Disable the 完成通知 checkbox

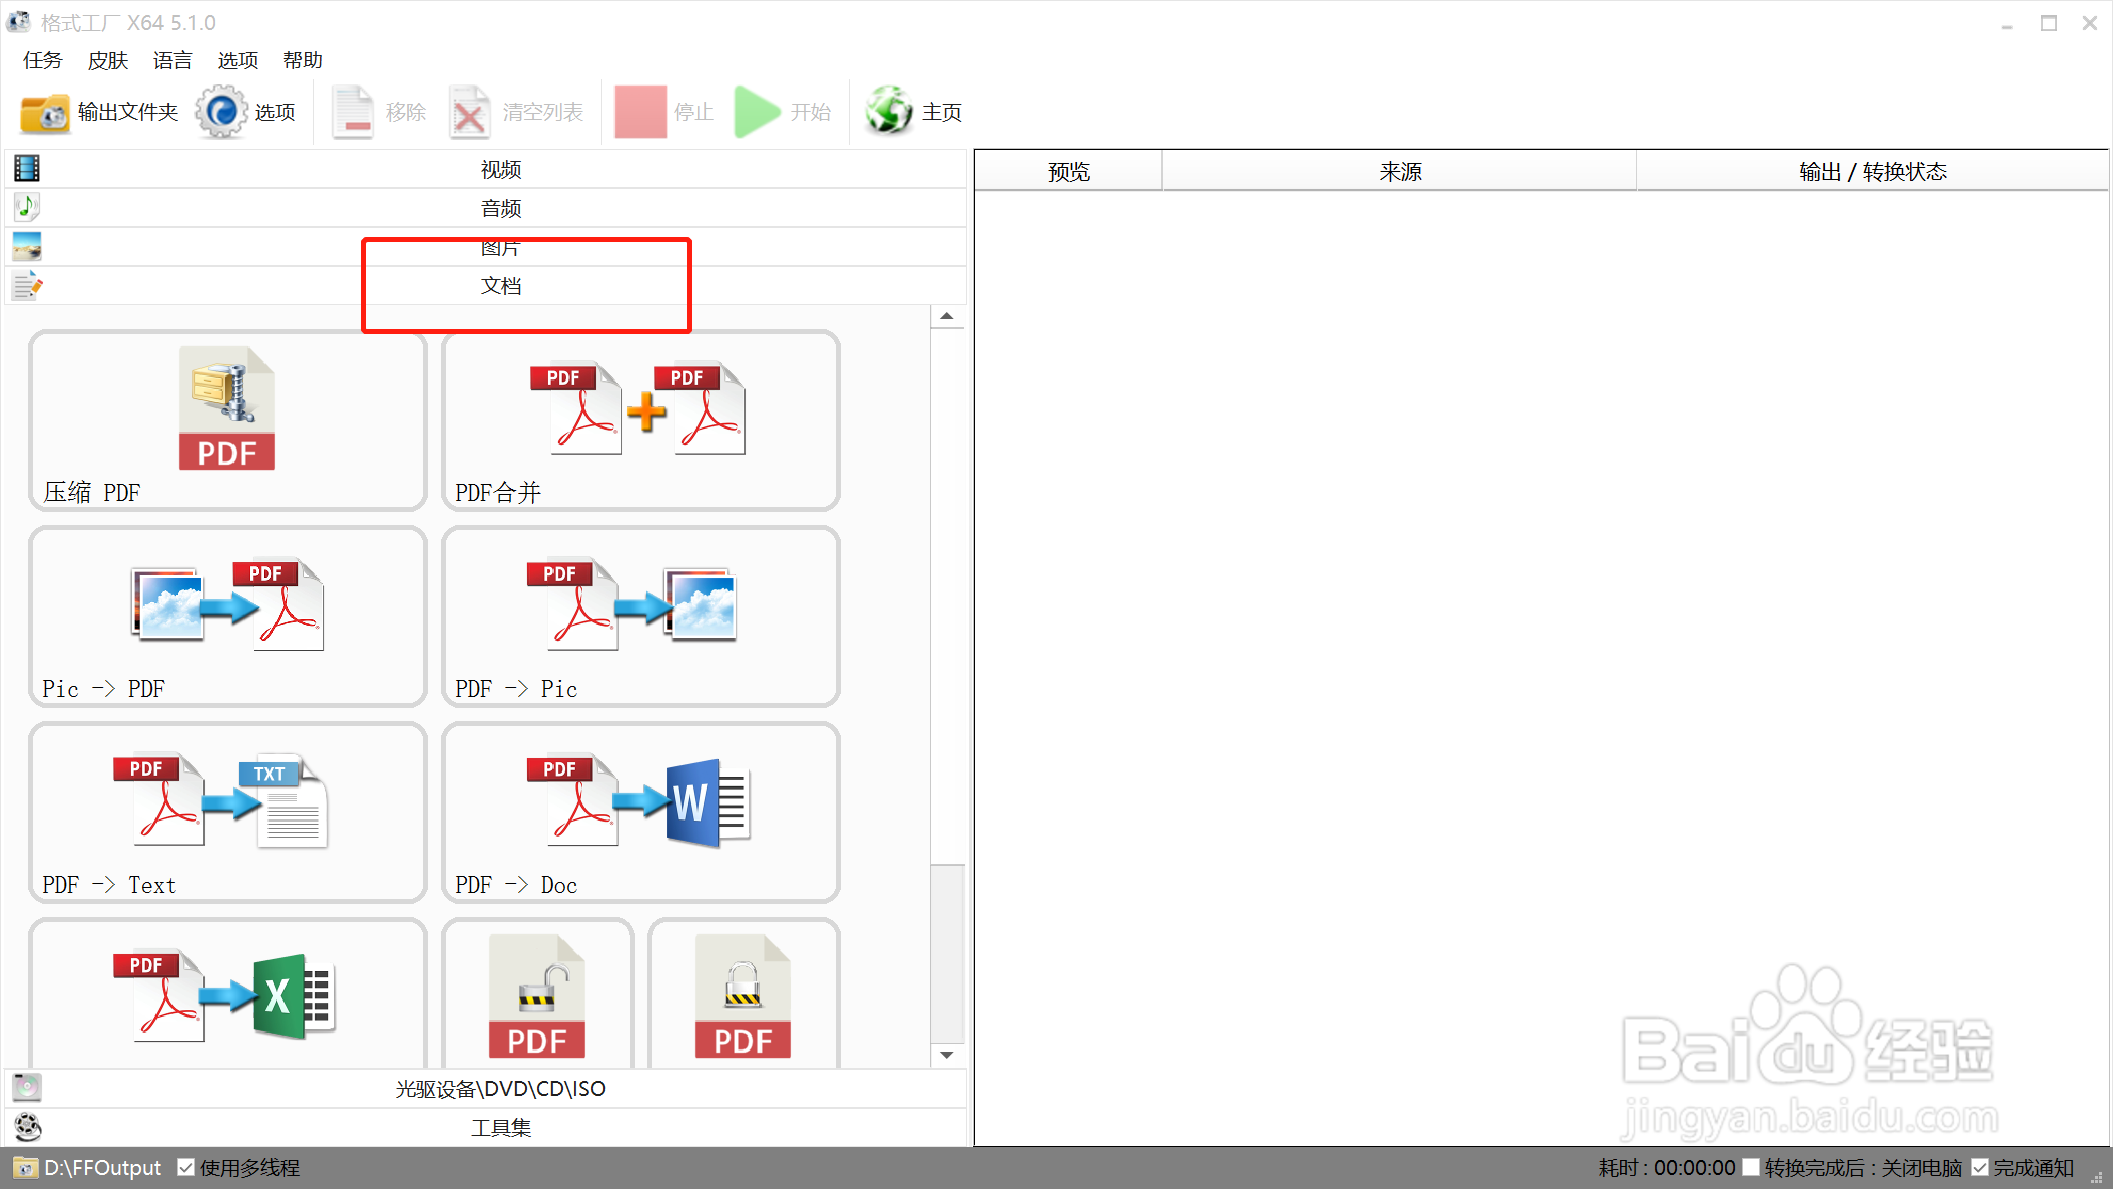[x=1980, y=1167]
